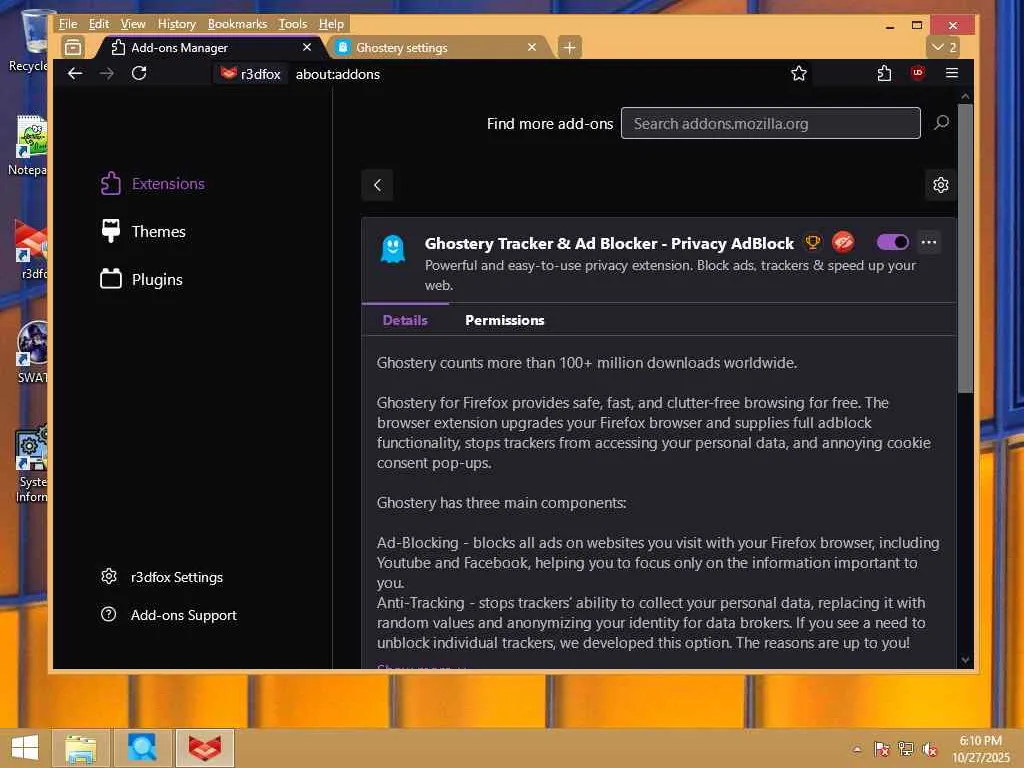Click the scrollbar up arrow
This screenshot has width=1024, height=768.
pos(965,96)
